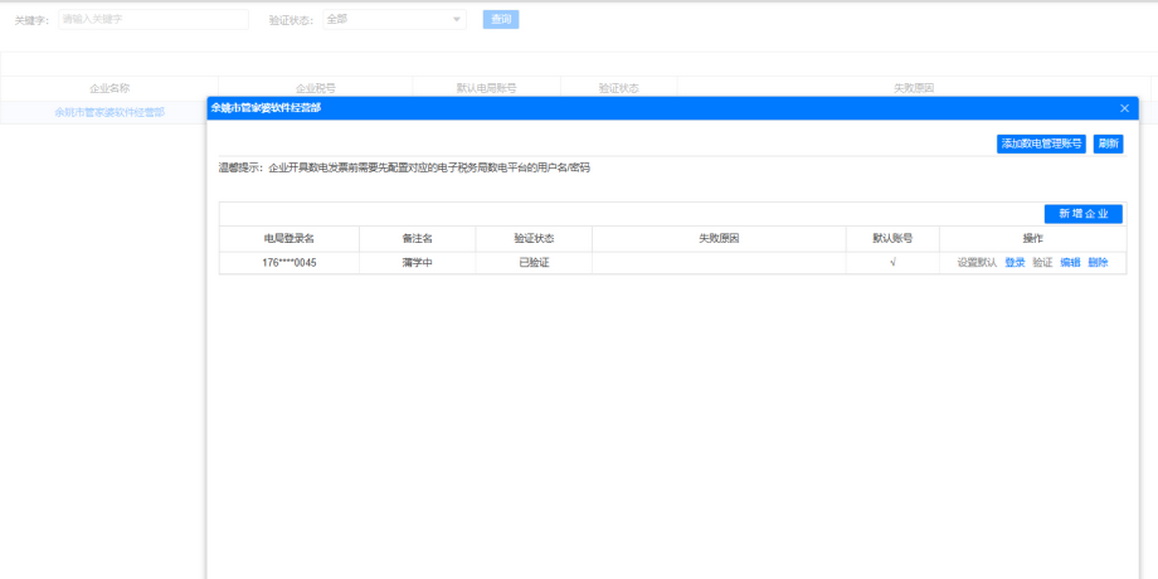Click the 验证状态 dropdown arrow

(x=456, y=19)
